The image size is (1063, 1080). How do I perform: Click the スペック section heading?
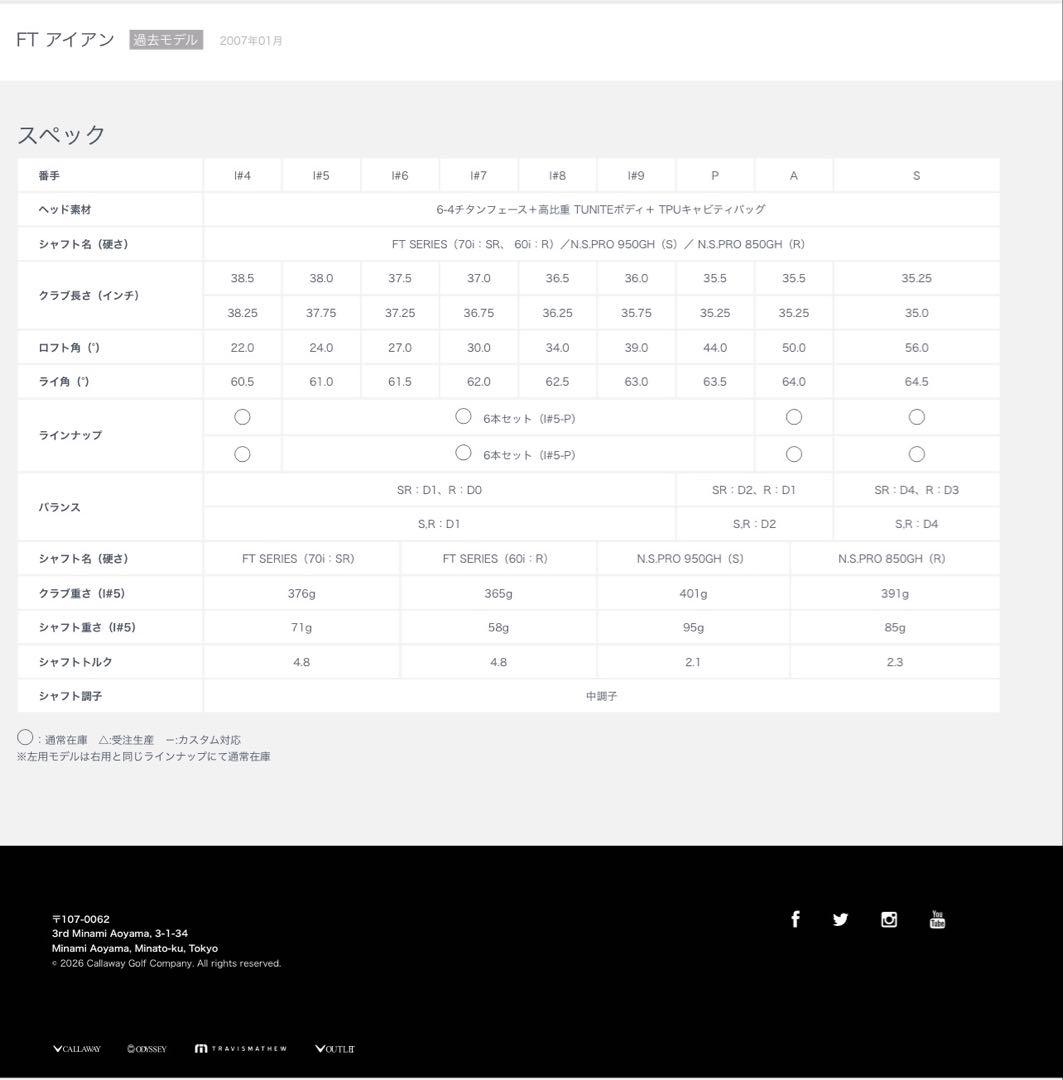point(61,135)
